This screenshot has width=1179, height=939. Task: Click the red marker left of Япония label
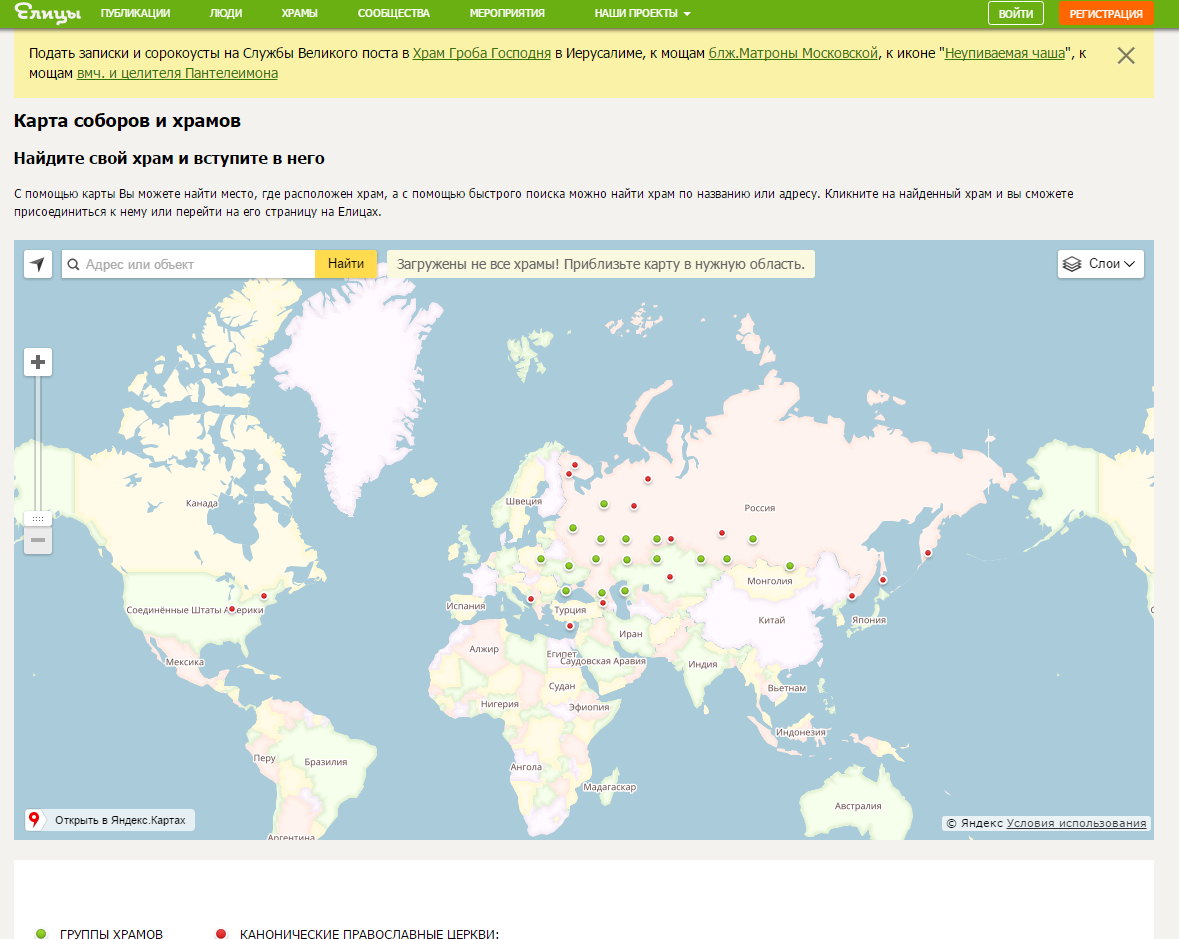pos(852,596)
